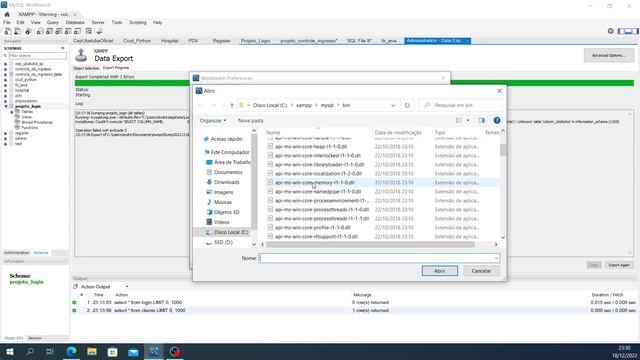Click the change view layout icon
640x360 pixels.
pos(459,120)
